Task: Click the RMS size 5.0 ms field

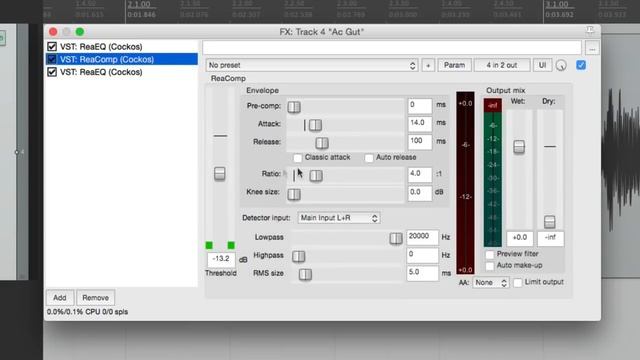Action: [422, 273]
